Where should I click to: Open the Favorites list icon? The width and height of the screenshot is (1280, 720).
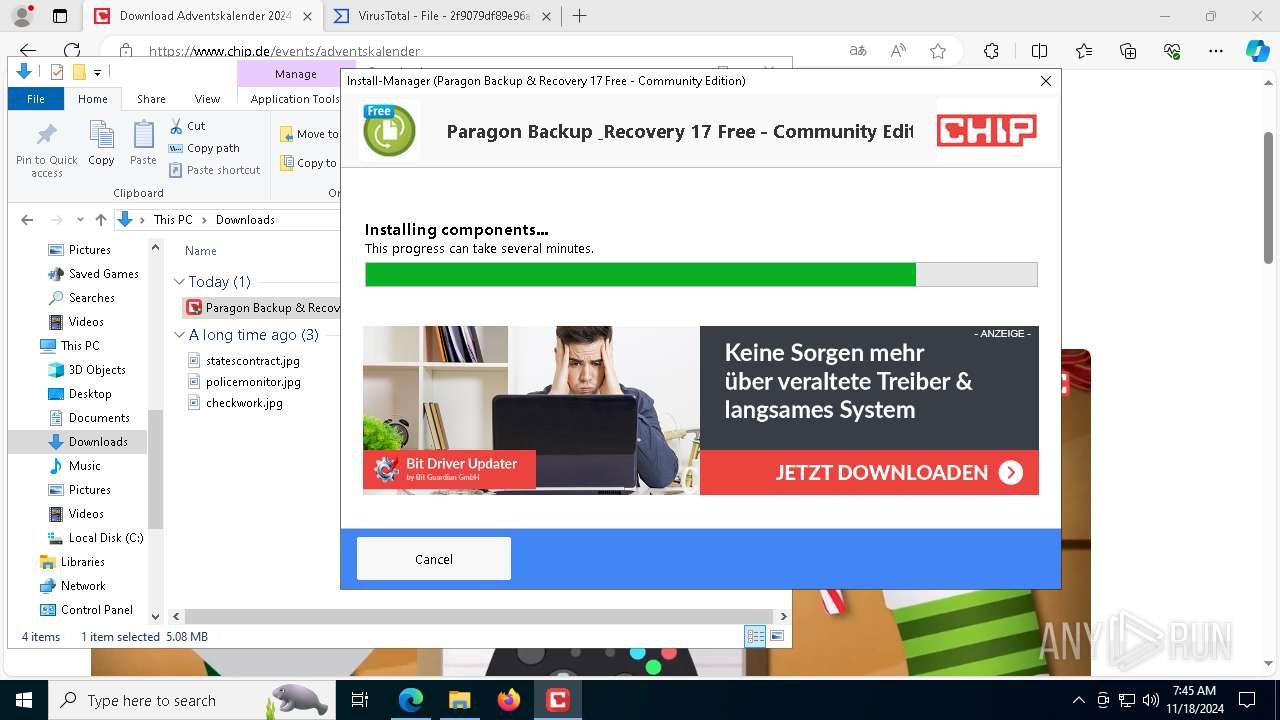point(1084,51)
